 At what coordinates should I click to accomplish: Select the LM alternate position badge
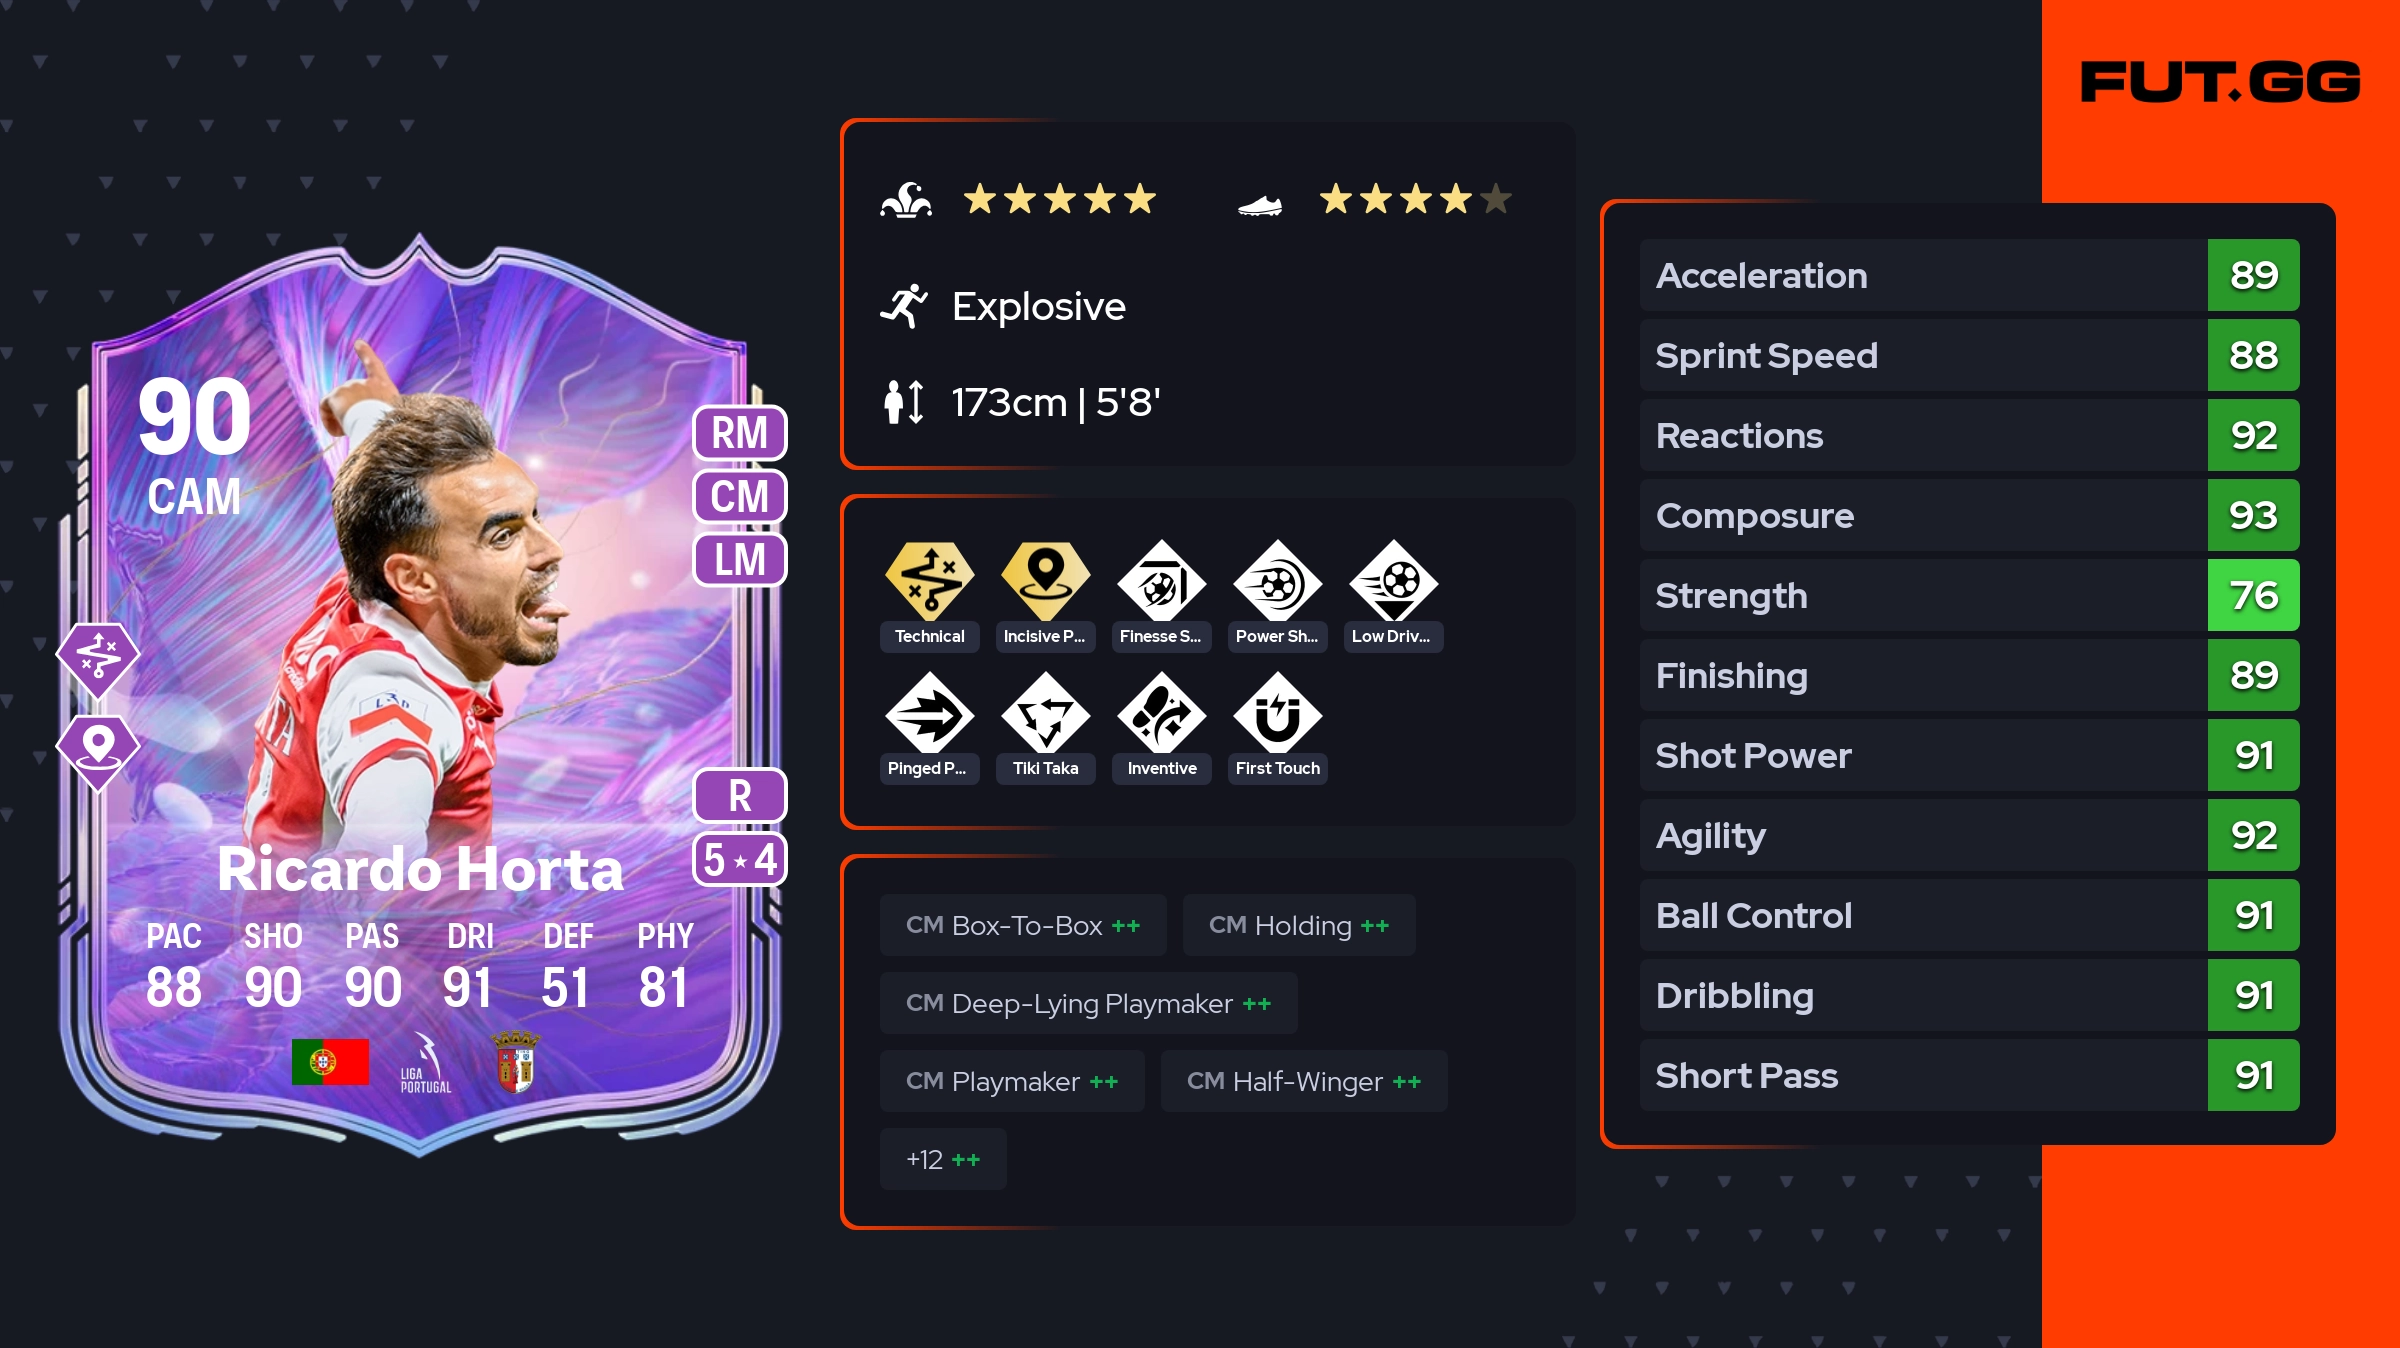(x=740, y=560)
